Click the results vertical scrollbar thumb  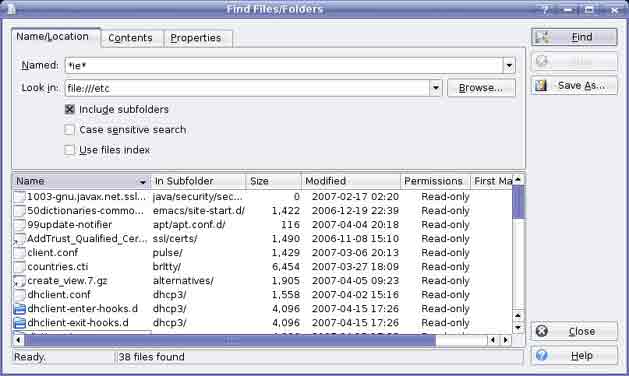point(518,203)
